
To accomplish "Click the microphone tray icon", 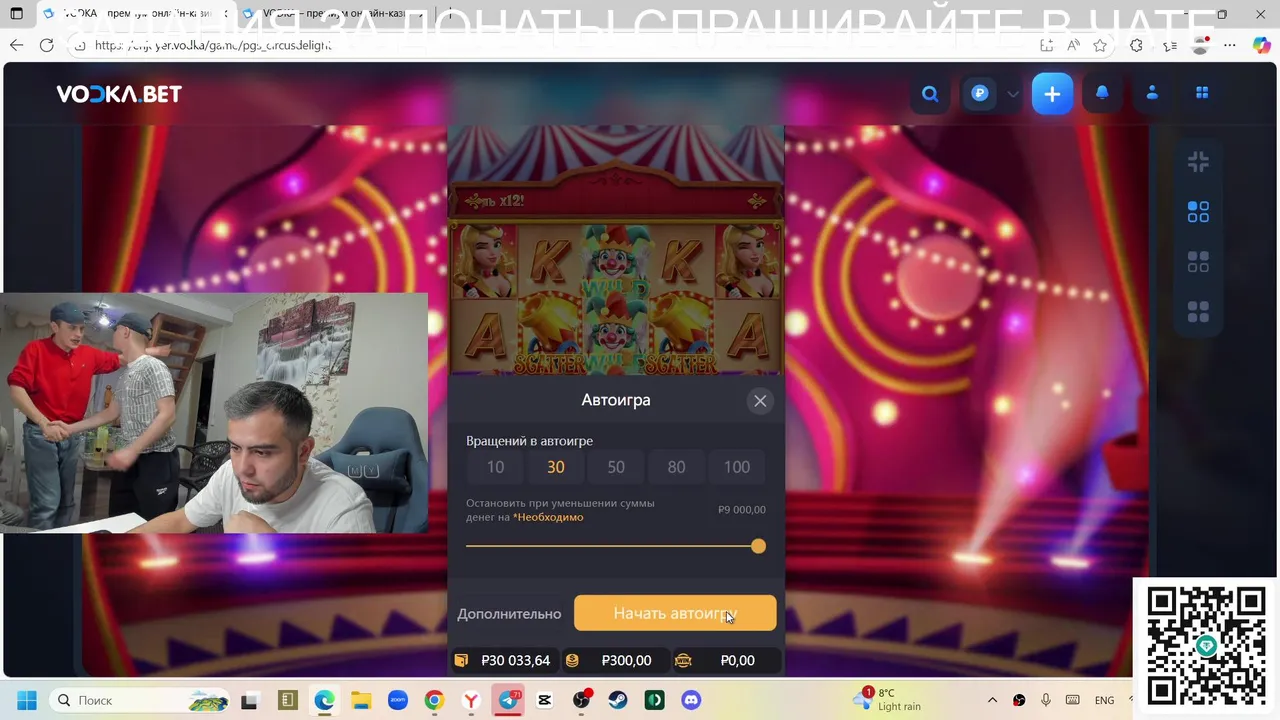I will point(1045,700).
